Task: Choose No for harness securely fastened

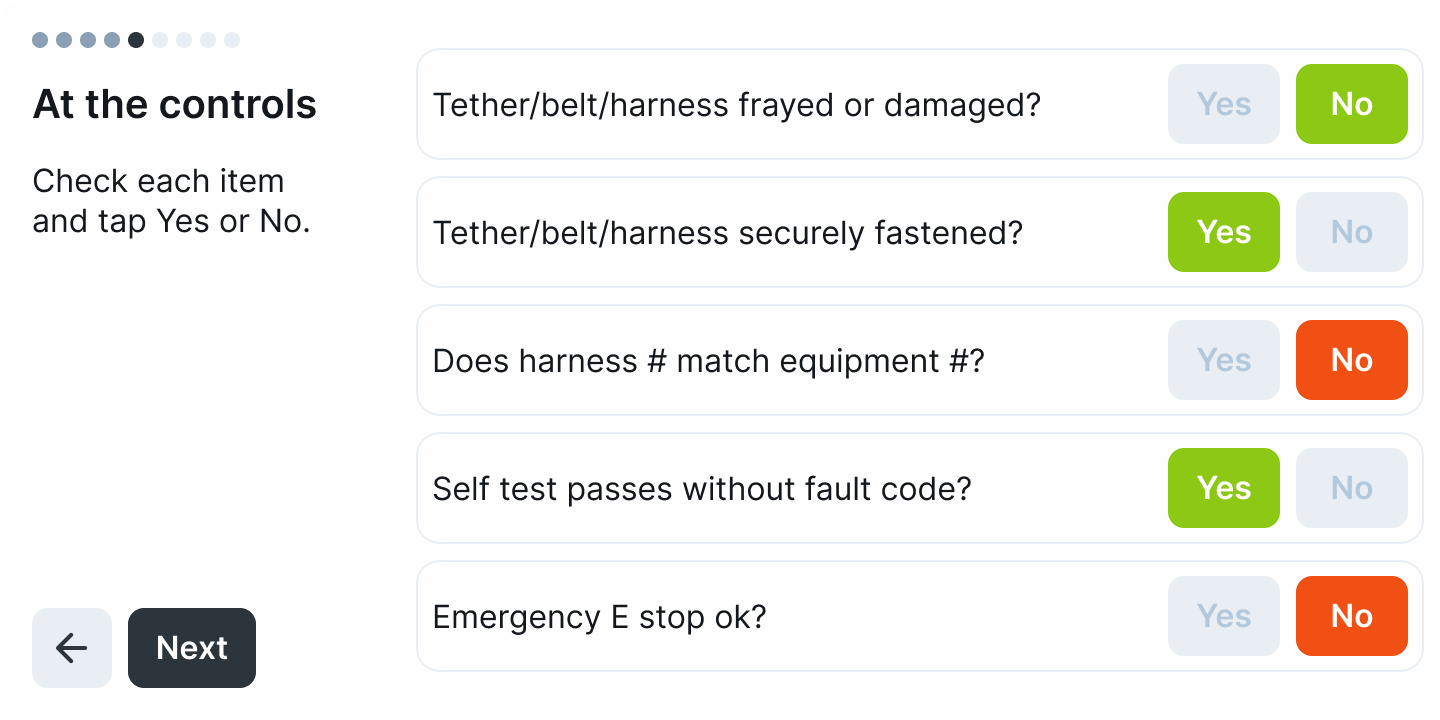Action: coord(1352,232)
